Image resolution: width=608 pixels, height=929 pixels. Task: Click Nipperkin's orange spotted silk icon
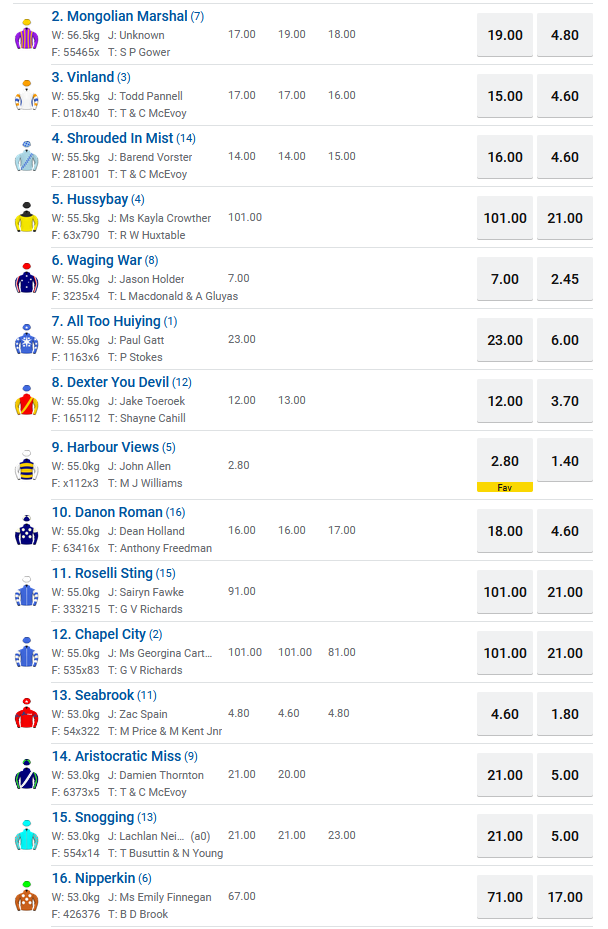[26, 896]
